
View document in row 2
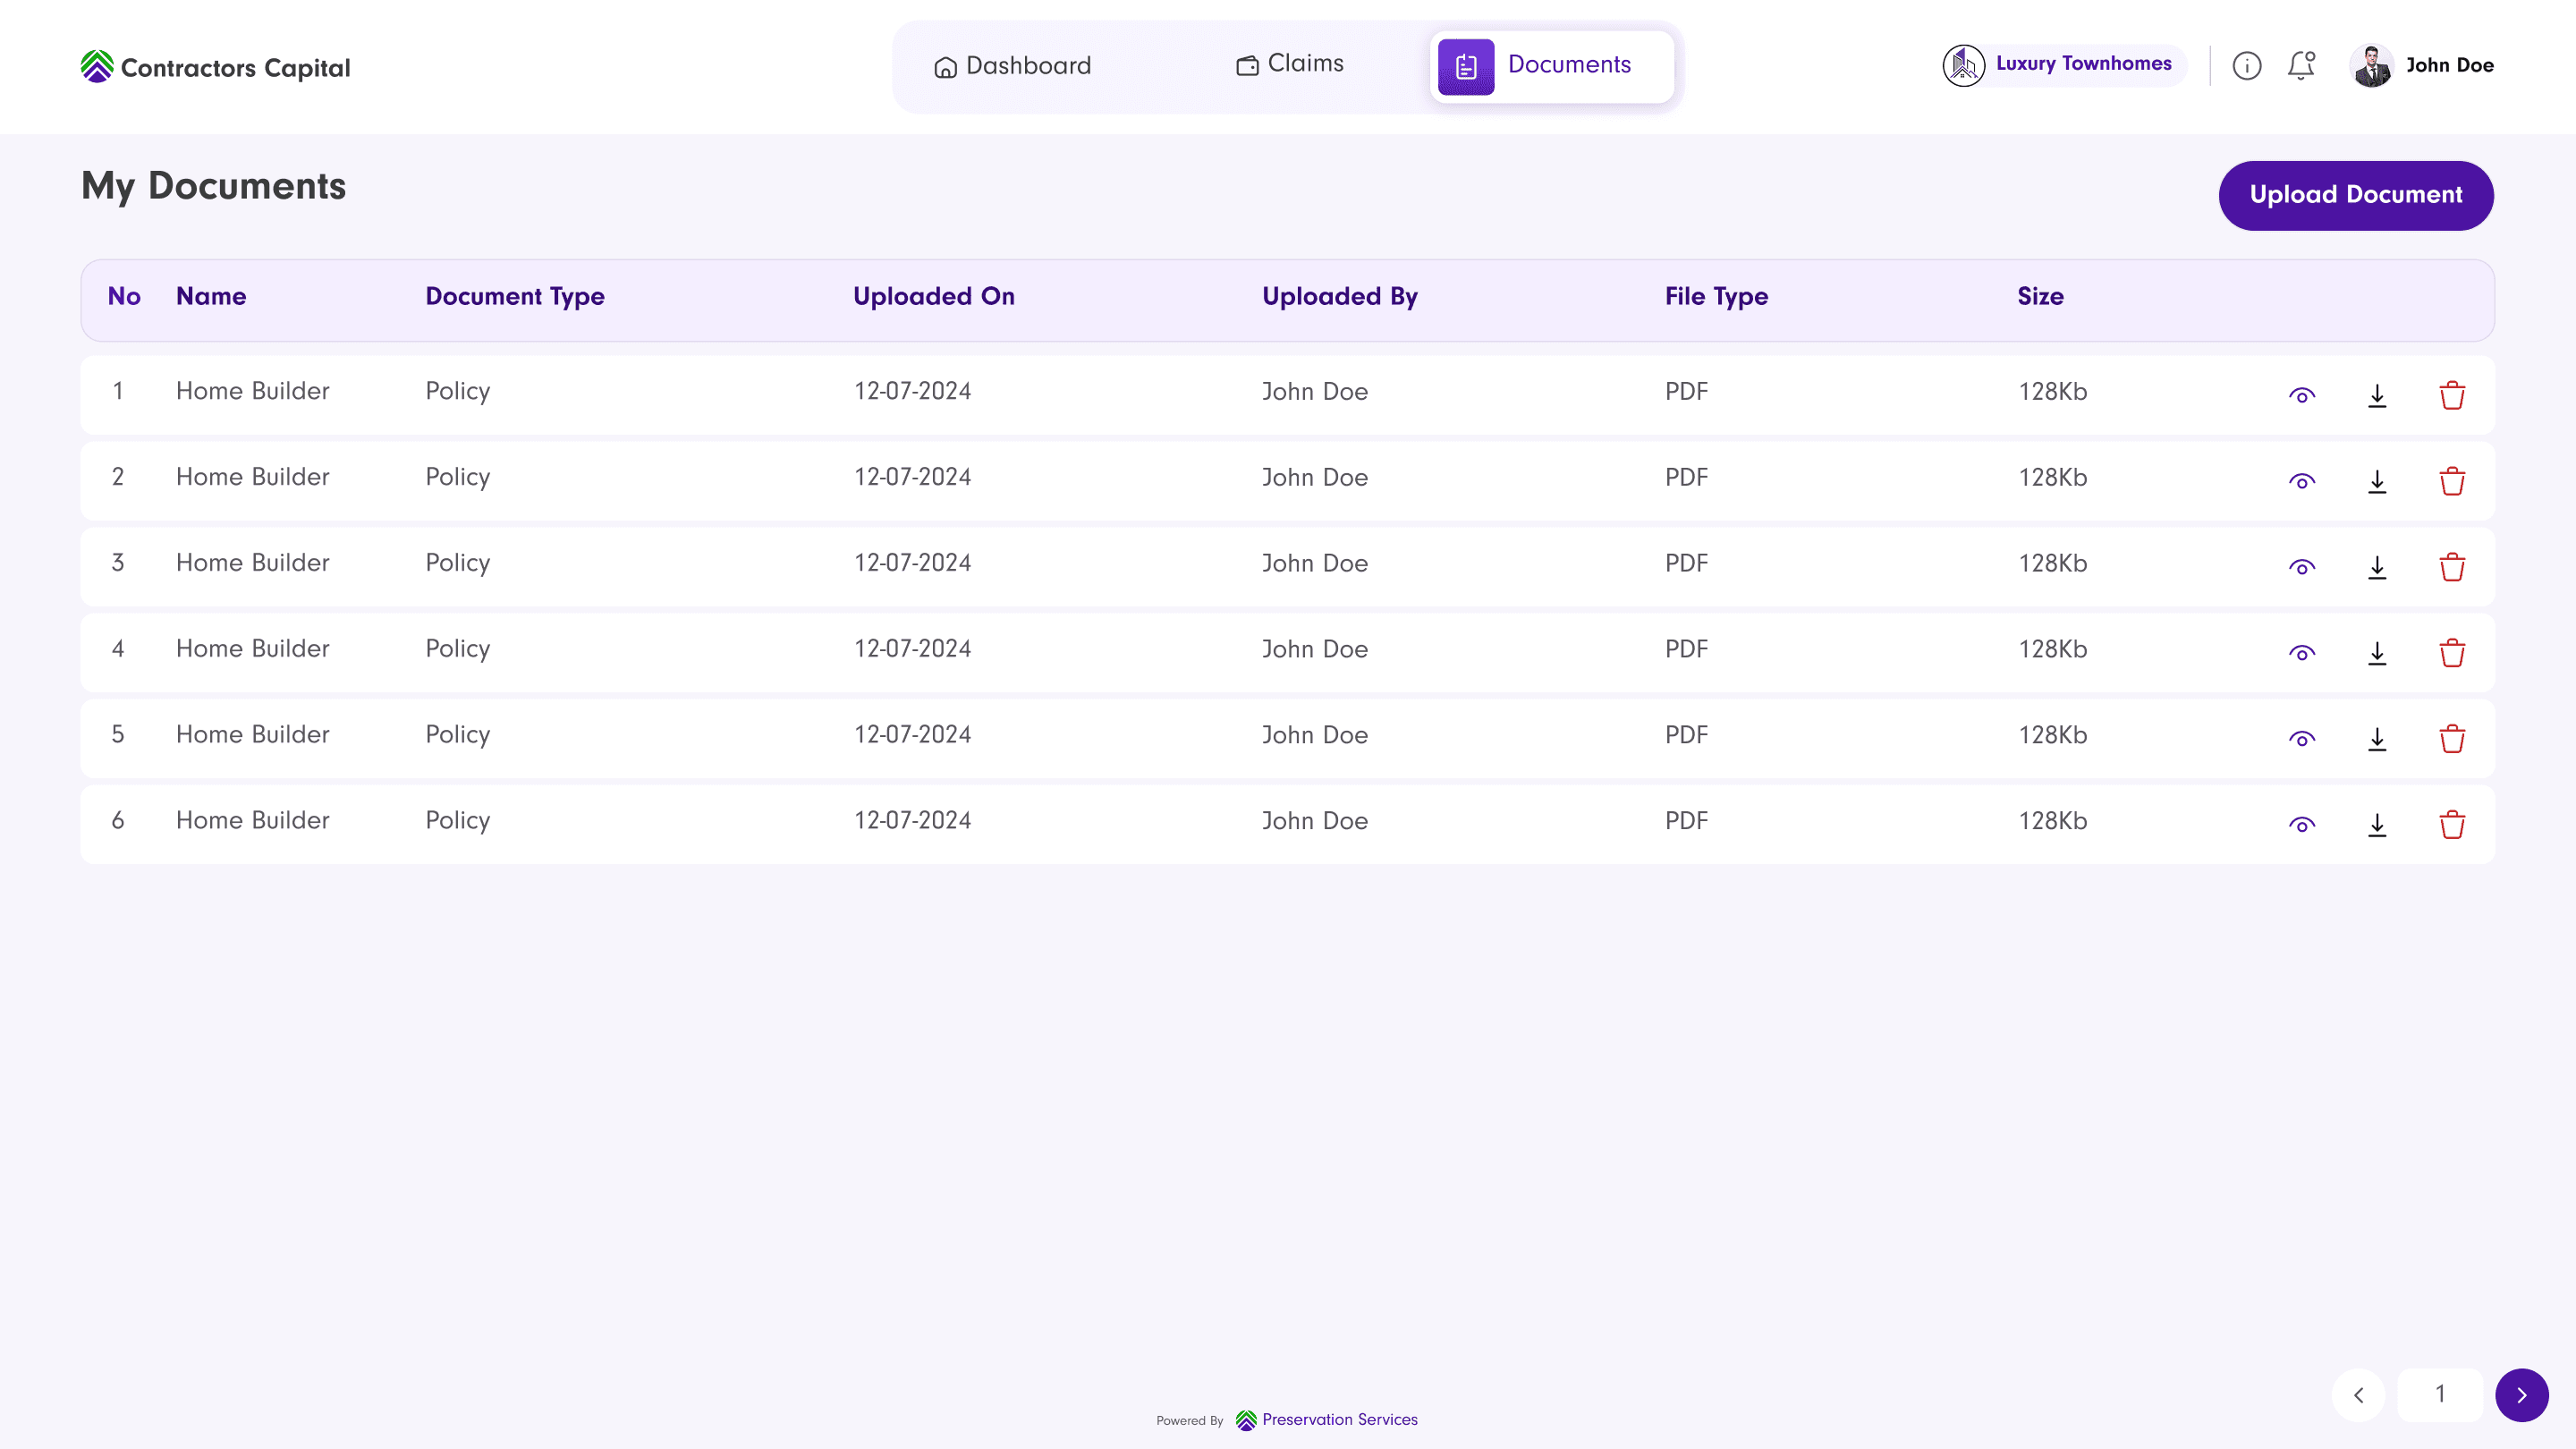click(2301, 482)
